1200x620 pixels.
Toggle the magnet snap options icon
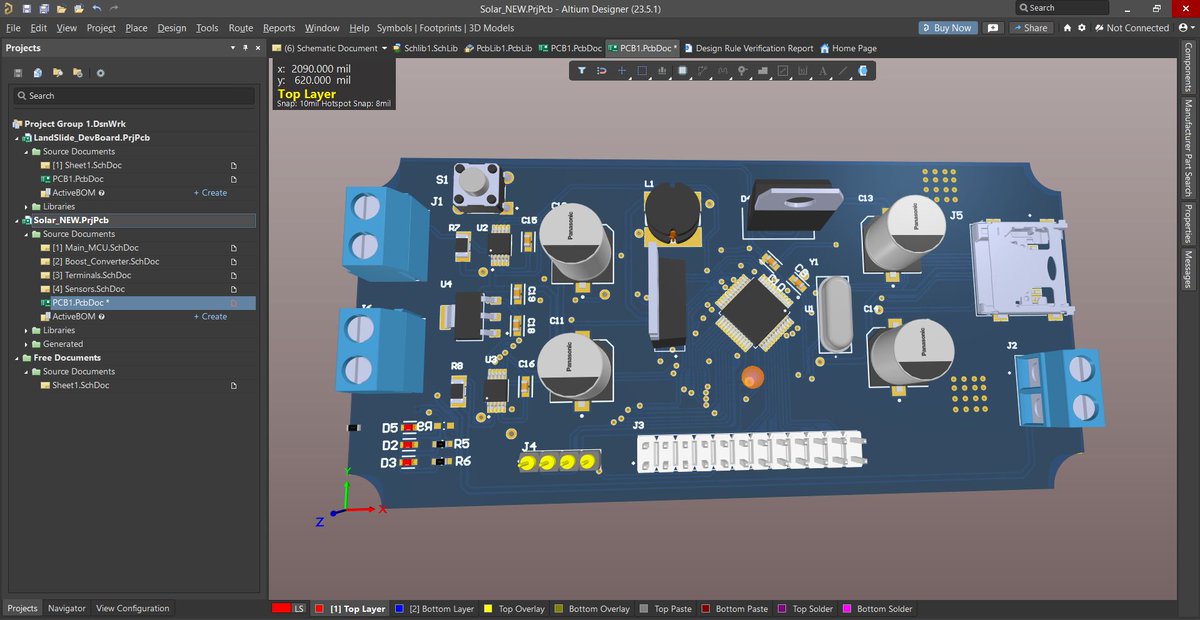click(x=602, y=71)
